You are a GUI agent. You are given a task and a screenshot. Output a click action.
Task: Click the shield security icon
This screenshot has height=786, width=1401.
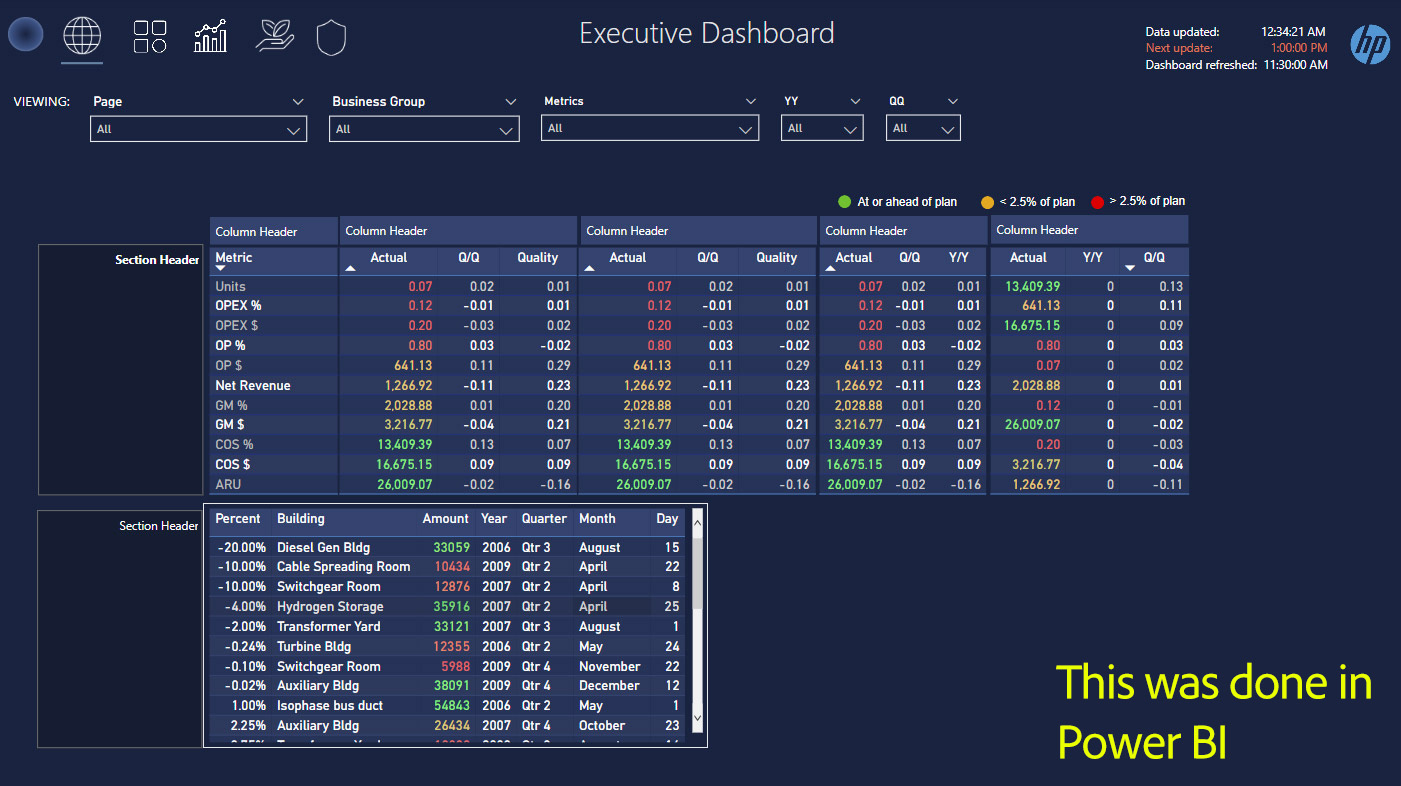click(331, 38)
